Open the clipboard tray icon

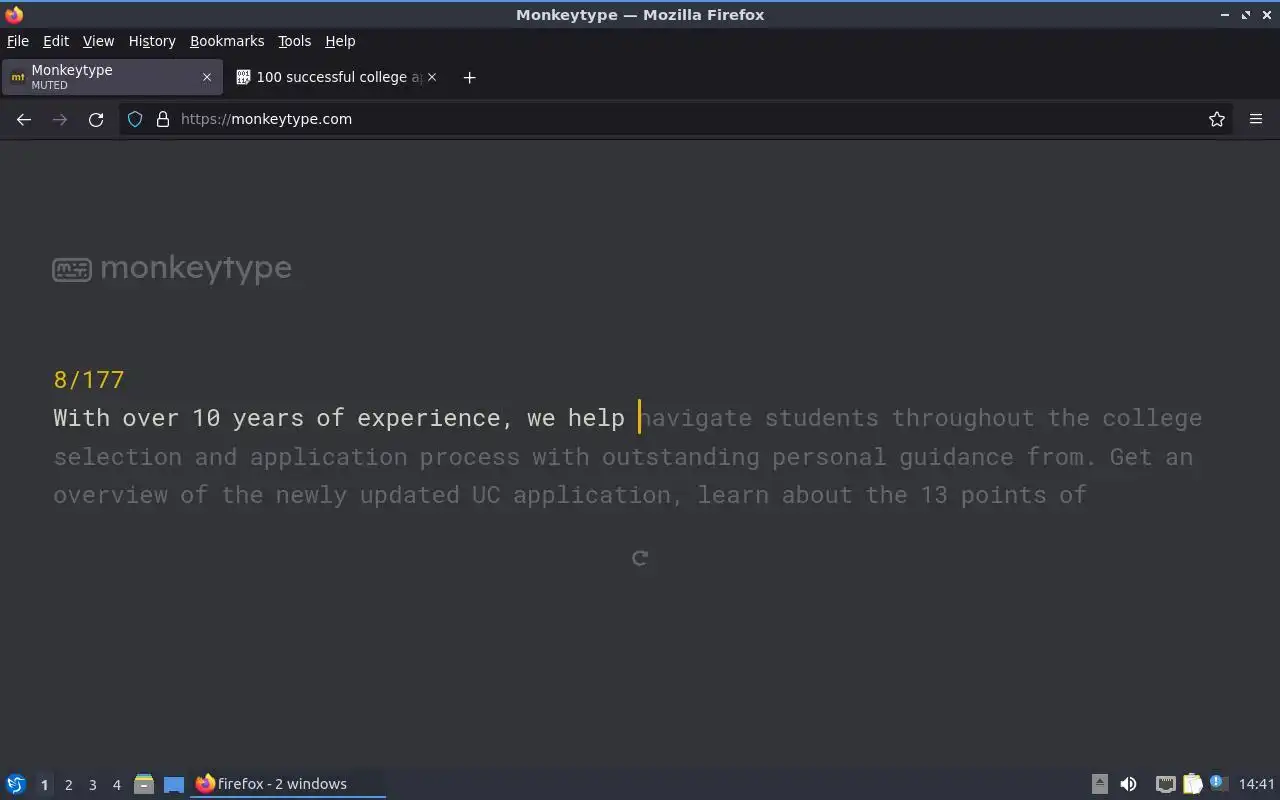click(1192, 784)
